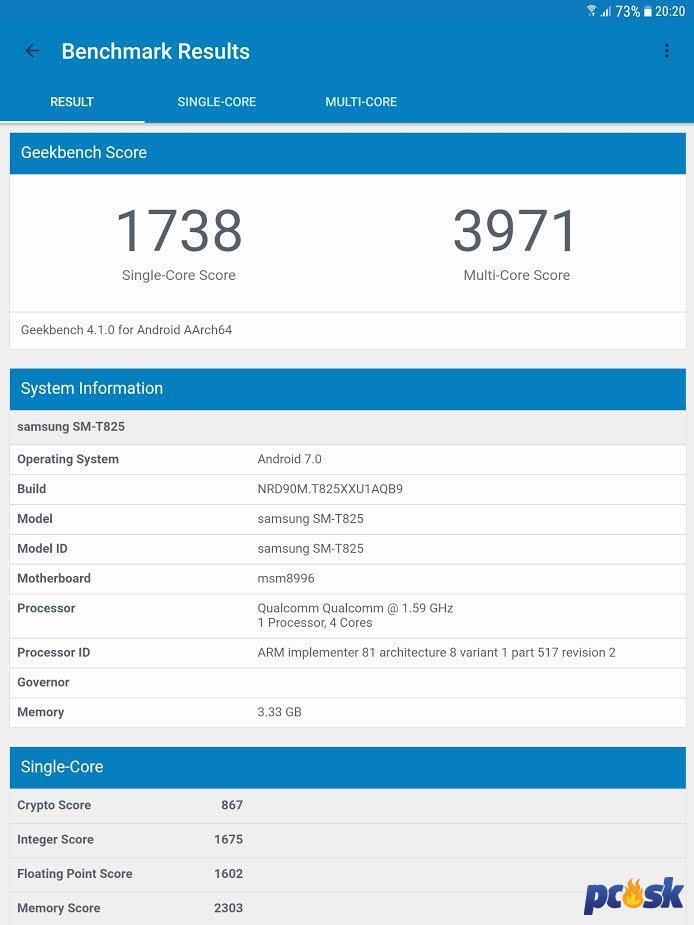This screenshot has width=694, height=925.
Task: Tap the Operating System row
Action: (347, 459)
